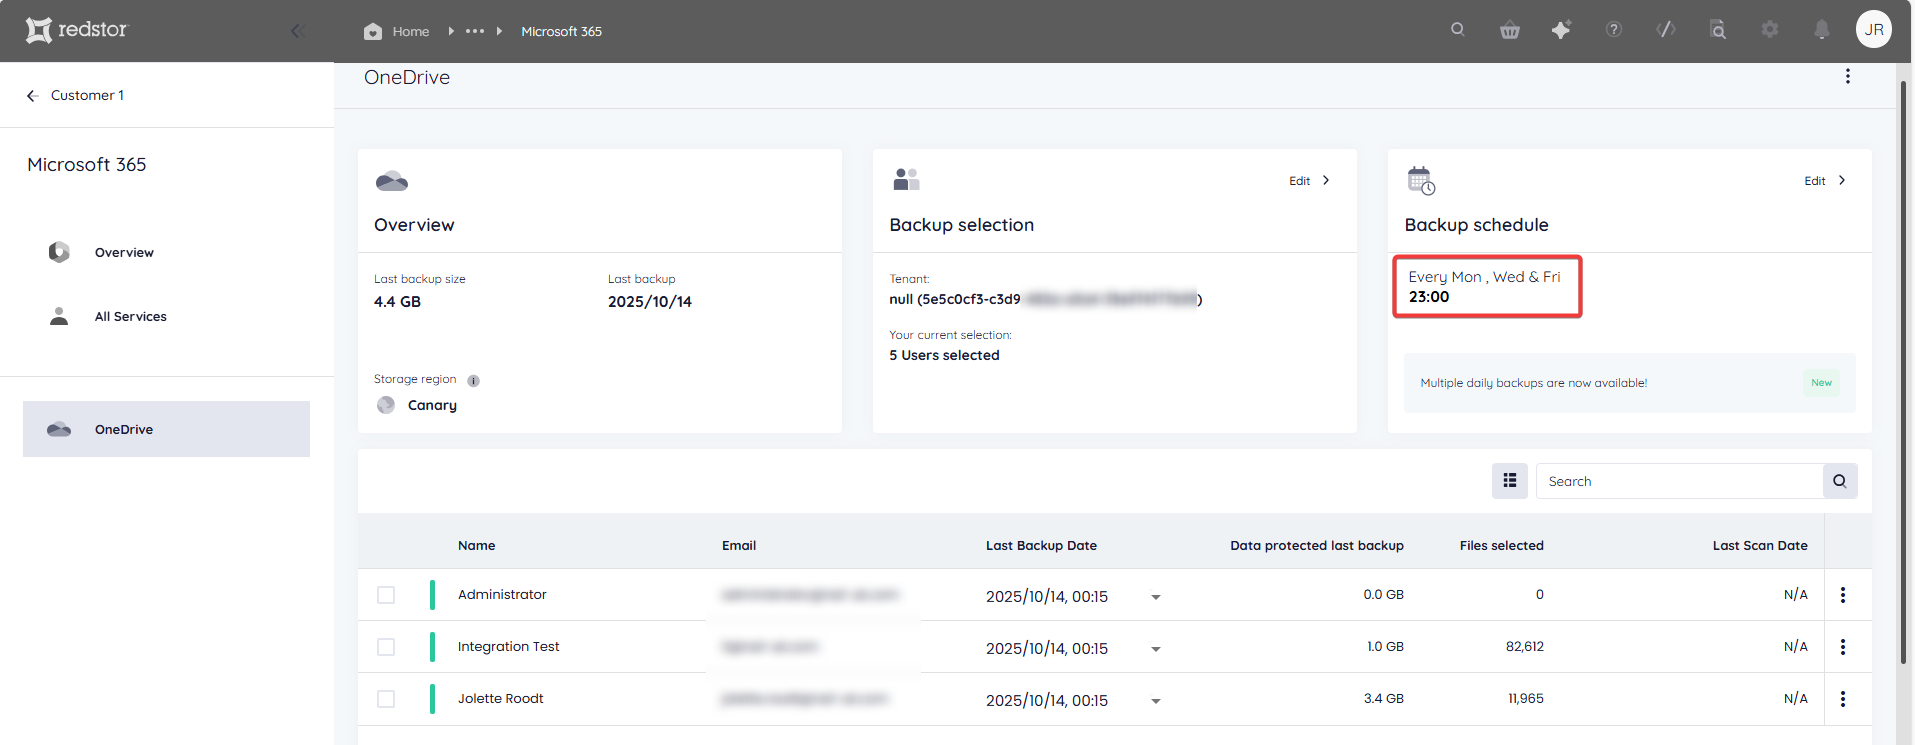Click the Last Scan Date column header

tap(1760, 545)
